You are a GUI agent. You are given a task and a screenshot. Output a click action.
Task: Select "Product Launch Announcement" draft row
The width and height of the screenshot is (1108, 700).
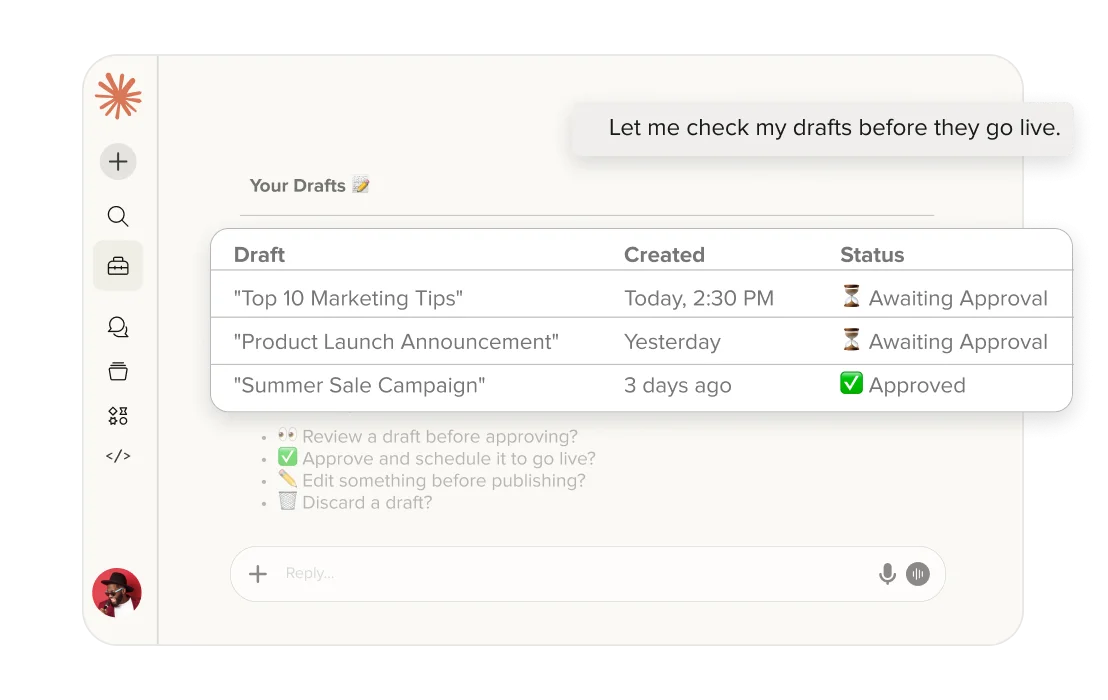point(396,342)
